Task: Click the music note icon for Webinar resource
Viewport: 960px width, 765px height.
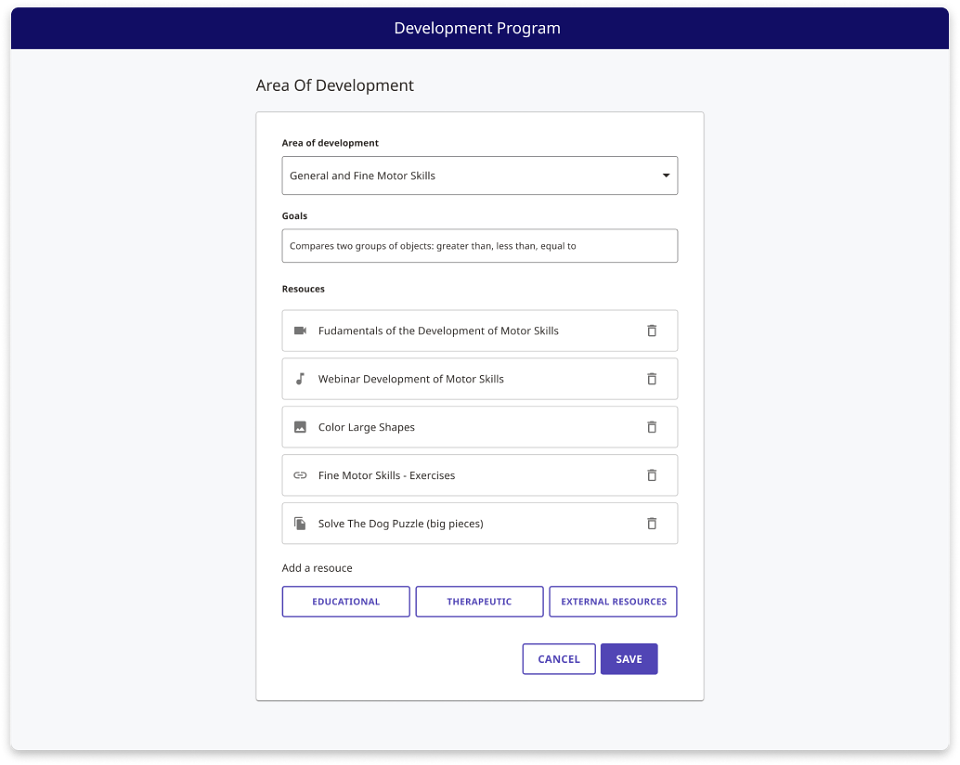Action: coord(300,379)
